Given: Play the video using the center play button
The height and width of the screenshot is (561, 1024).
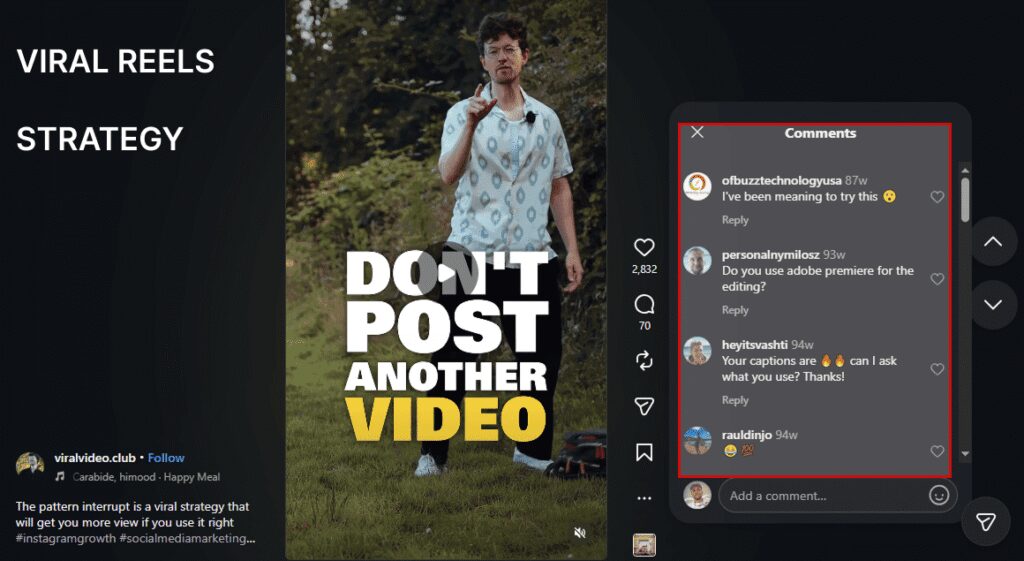Looking at the screenshot, I should click(x=447, y=274).
